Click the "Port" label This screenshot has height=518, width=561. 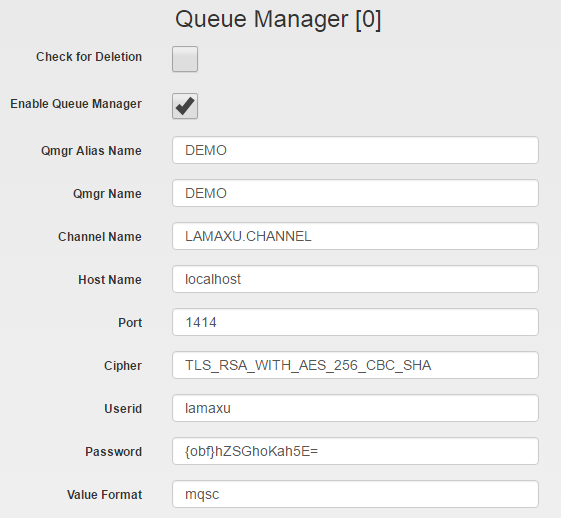coord(130,323)
